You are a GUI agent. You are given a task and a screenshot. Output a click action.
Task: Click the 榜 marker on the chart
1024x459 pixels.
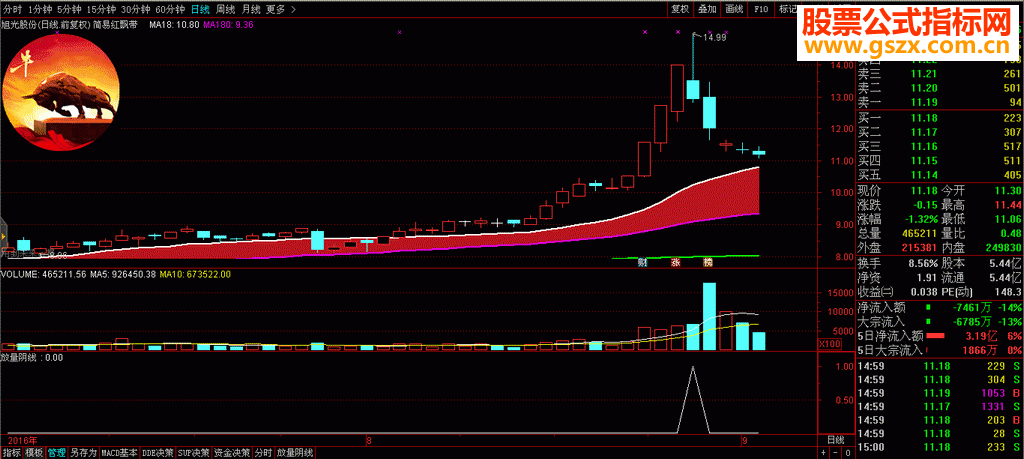(707, 263)
